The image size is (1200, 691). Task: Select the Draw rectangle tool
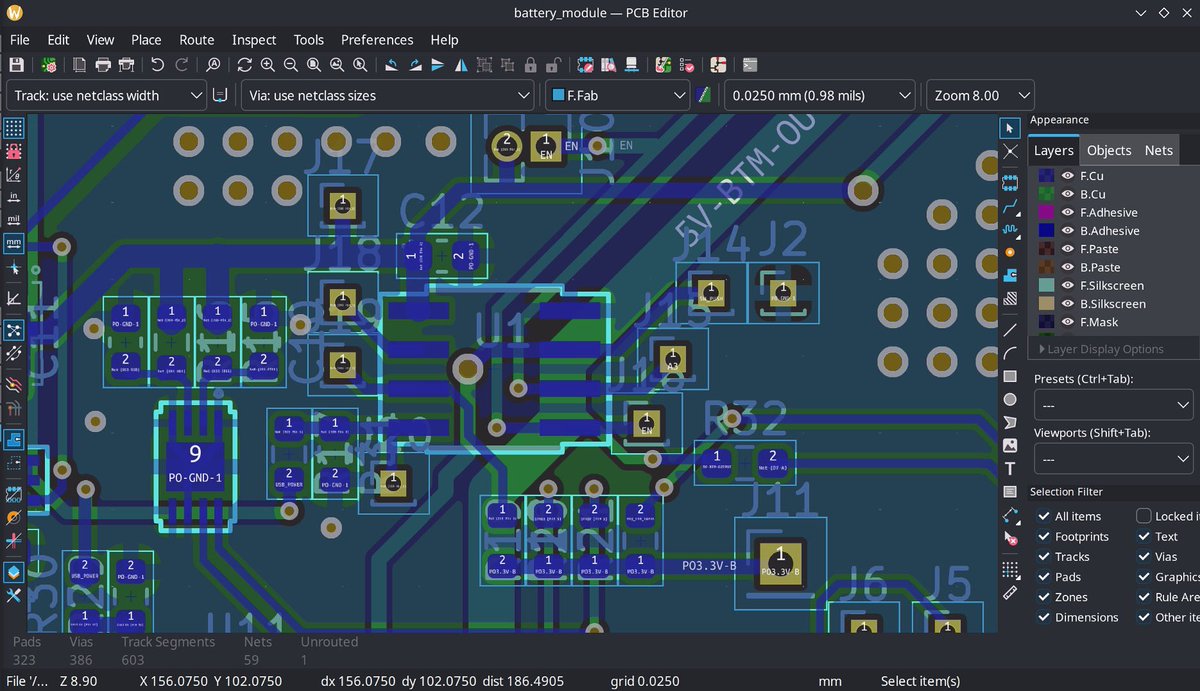pos(1010,376)
